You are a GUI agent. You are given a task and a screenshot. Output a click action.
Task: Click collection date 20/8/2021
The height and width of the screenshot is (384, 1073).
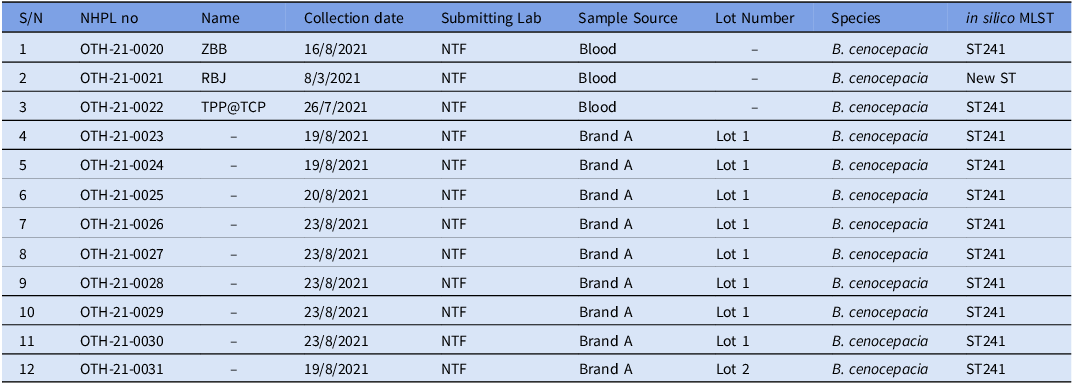click(336, 195)
